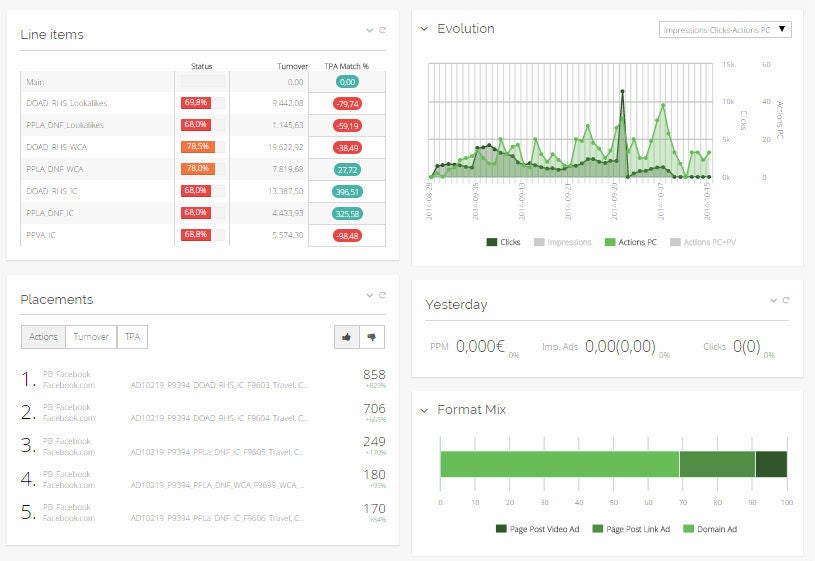Click thumbs down in Placements
Image resolution: width=815 pixels, height=561 pixels.
click(x=372, y=337)
